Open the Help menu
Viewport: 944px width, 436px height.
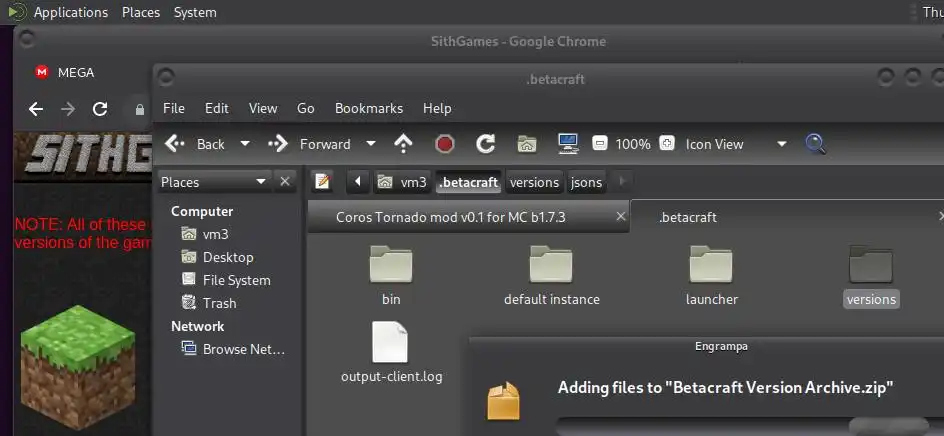point(437,108)
